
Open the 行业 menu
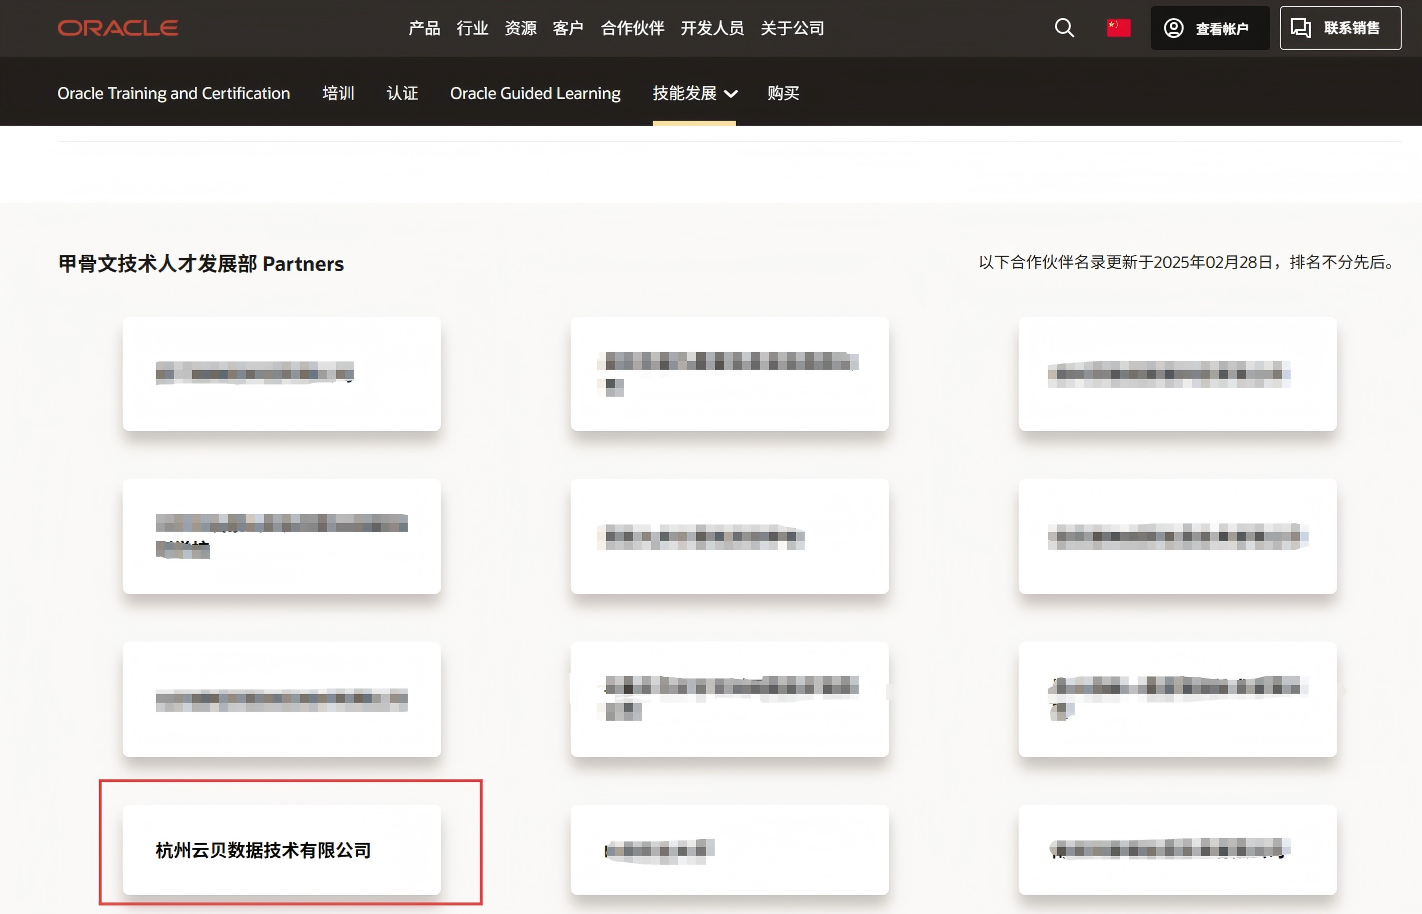[473, 28]
